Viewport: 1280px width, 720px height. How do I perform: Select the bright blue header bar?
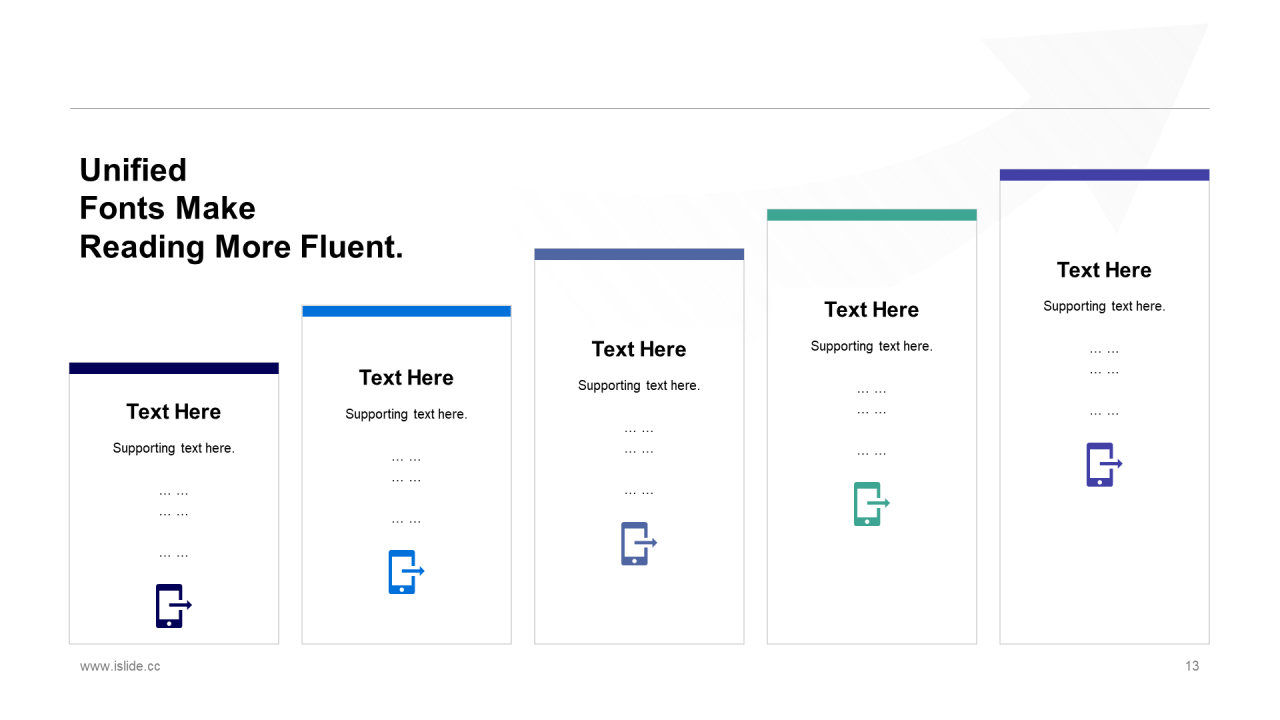[406, 311]
